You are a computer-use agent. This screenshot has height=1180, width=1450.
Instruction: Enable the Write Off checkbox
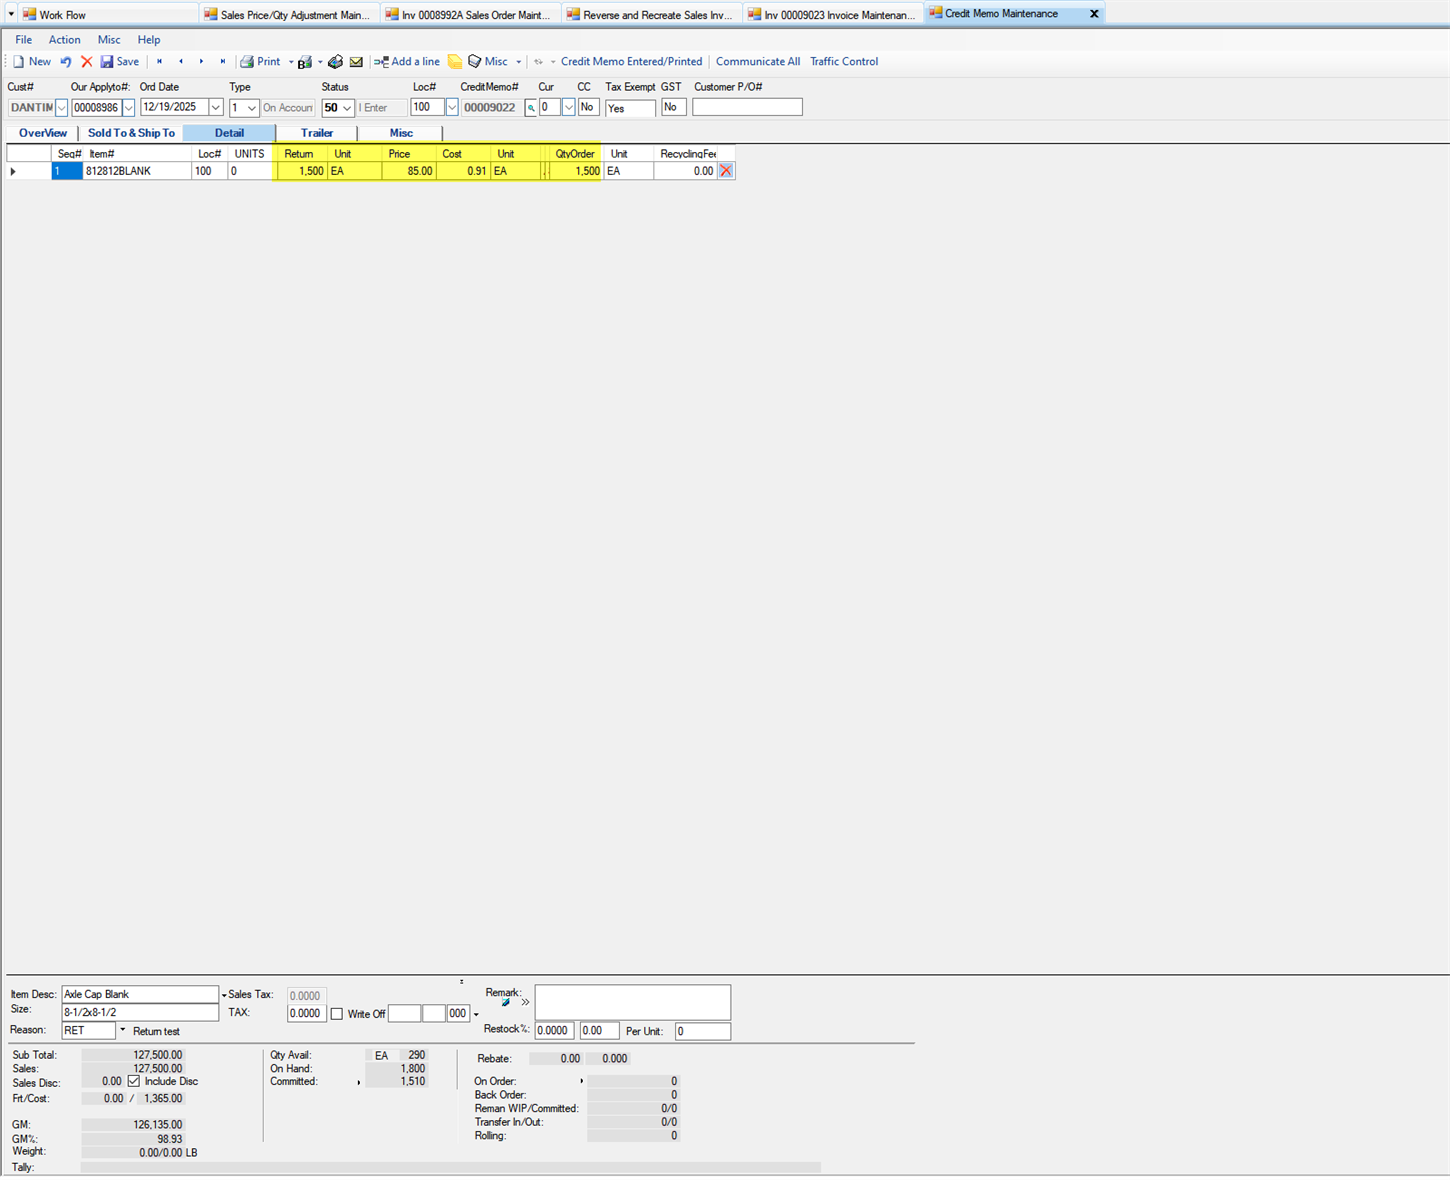[x=337, y=1013]
